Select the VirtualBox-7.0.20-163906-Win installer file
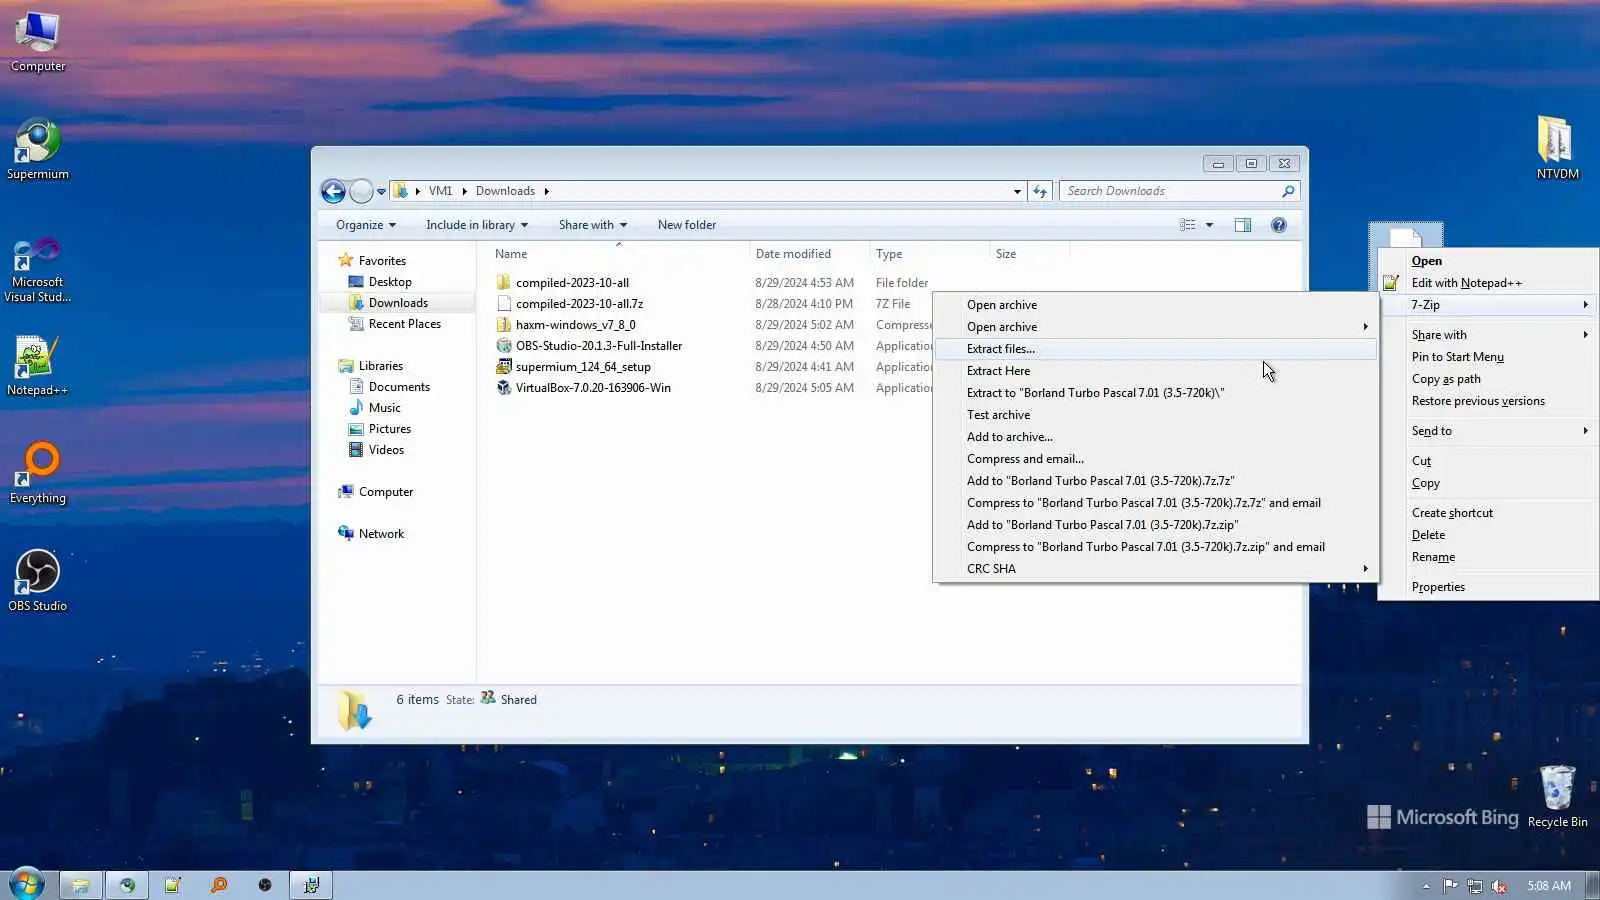The width and height of the screenshot is (1600, 900). point(593,388)
